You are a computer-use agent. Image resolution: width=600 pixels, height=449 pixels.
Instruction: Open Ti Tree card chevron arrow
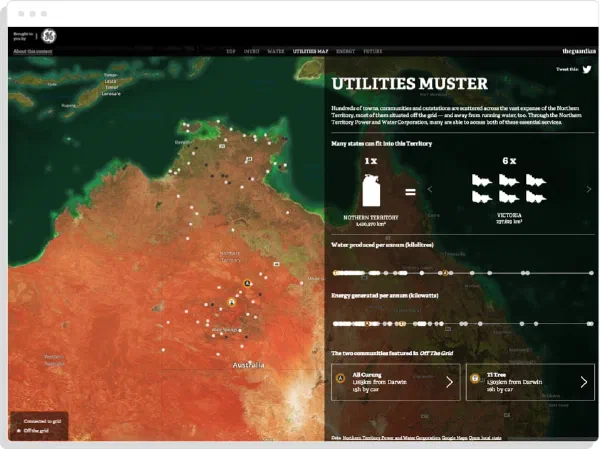click(x=584, y=382)
